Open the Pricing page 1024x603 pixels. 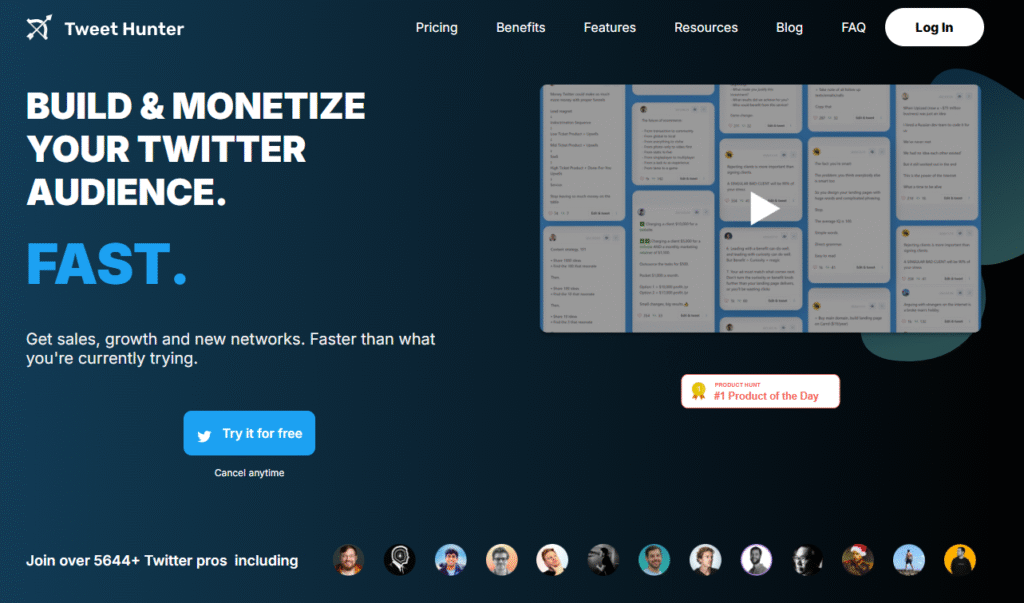click(436, 27)
